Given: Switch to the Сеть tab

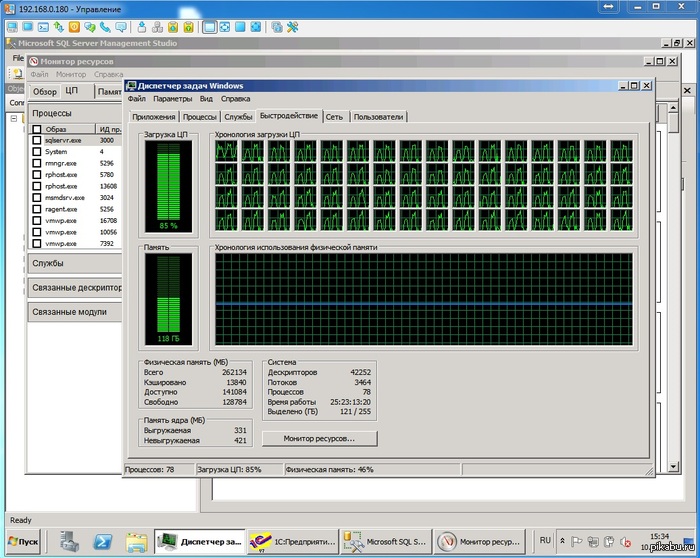Looking at the screenshot, I should point(334,117).
